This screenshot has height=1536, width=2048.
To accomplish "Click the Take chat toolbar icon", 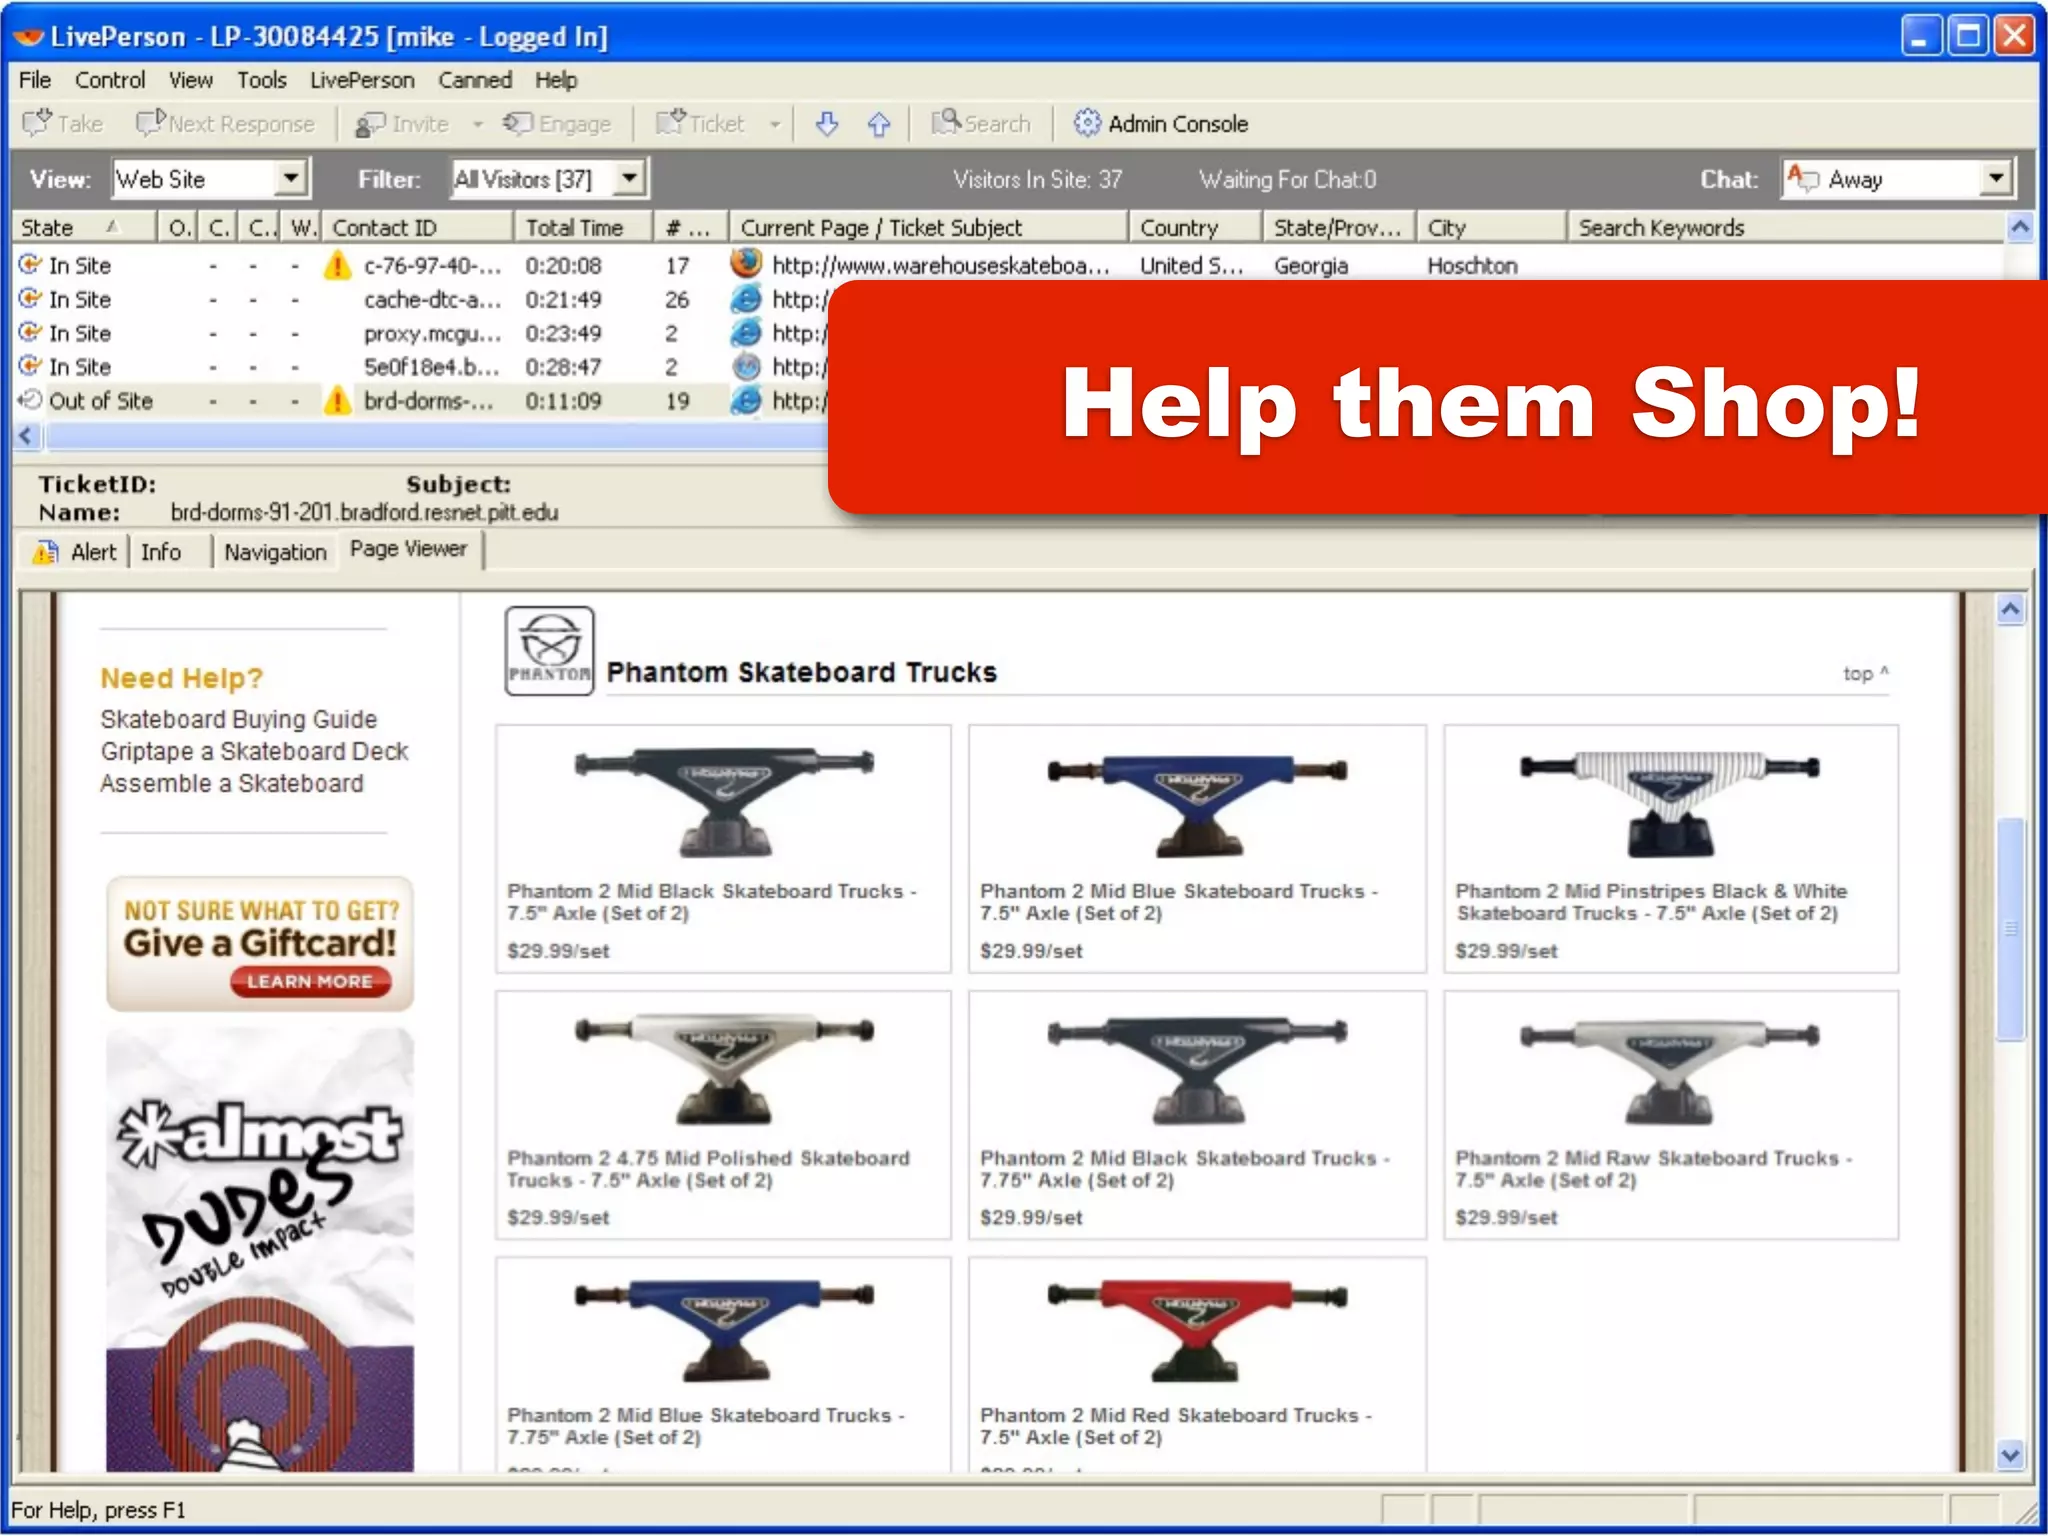I will coord(37,123).
